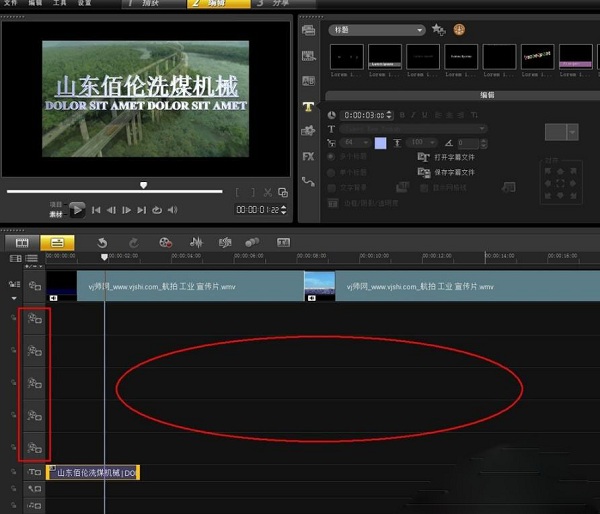
Task: Click 保存字幕文件 button
Action: tap(446, 173)
